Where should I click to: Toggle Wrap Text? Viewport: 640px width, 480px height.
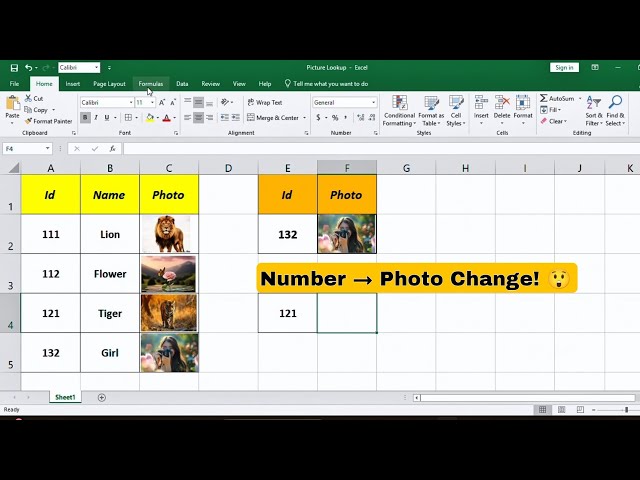click(265, 102)
